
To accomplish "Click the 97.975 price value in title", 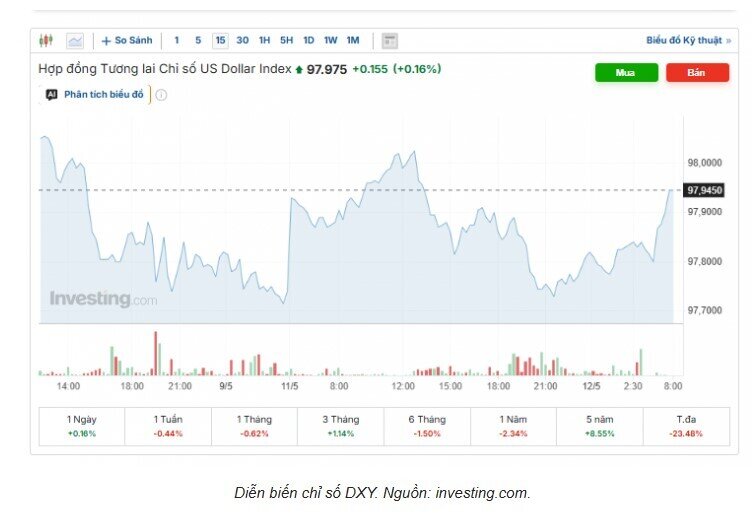I will tap(326, 69).
